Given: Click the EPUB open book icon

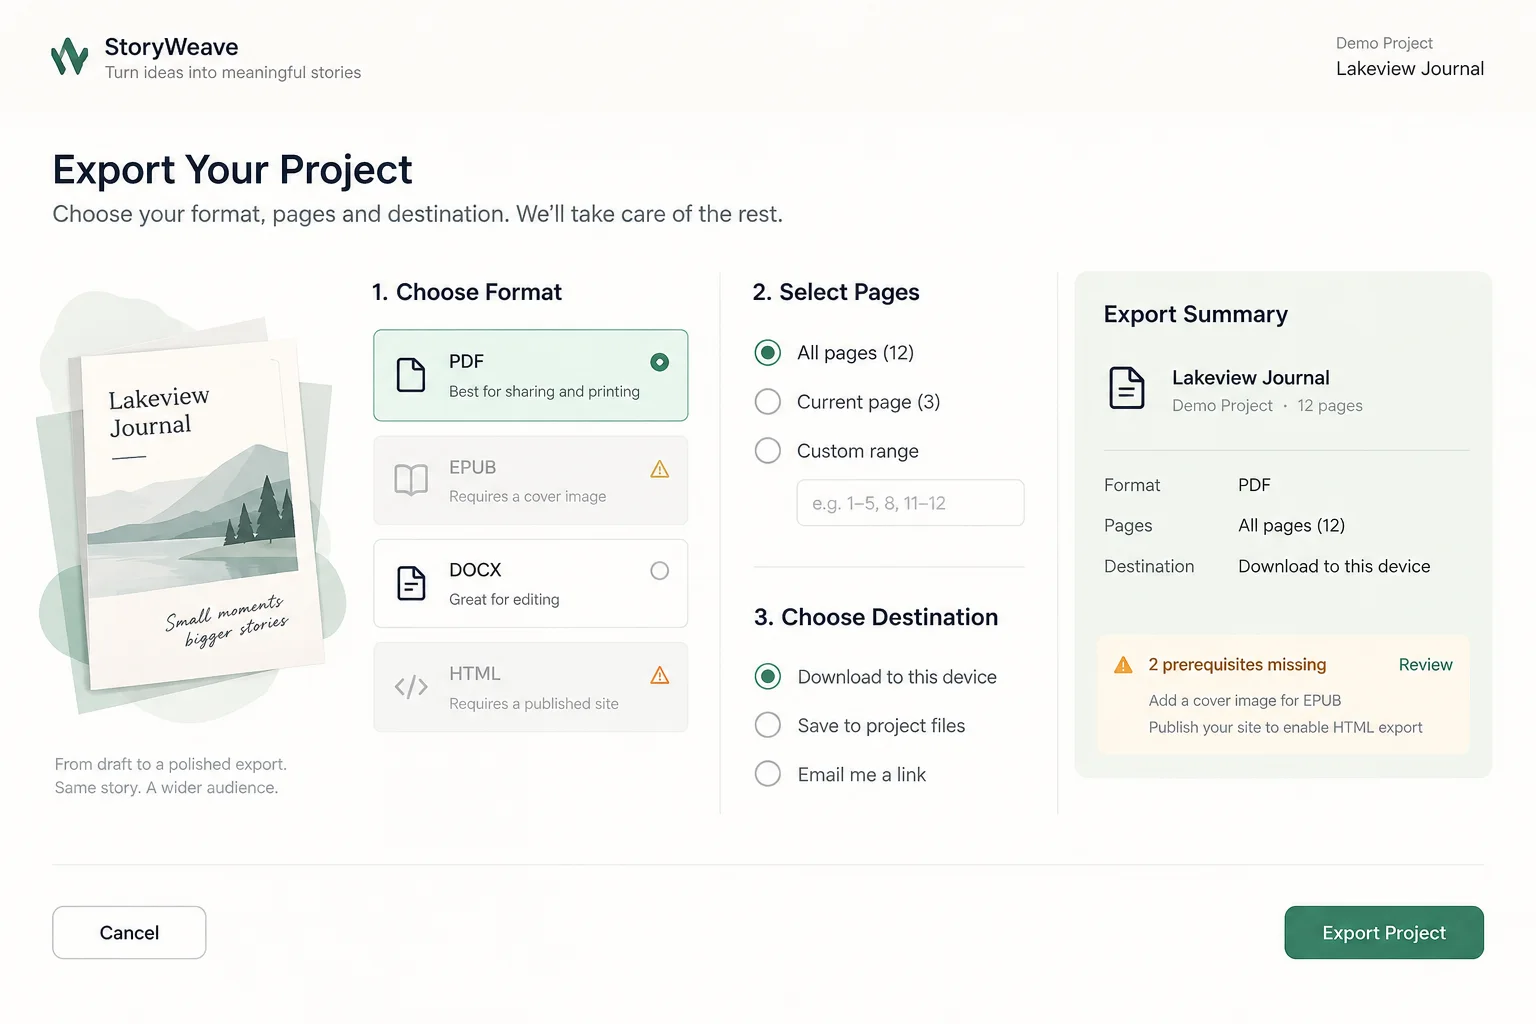Looking at the screenshot, I should pyautogui.click(x=411, y=480).
